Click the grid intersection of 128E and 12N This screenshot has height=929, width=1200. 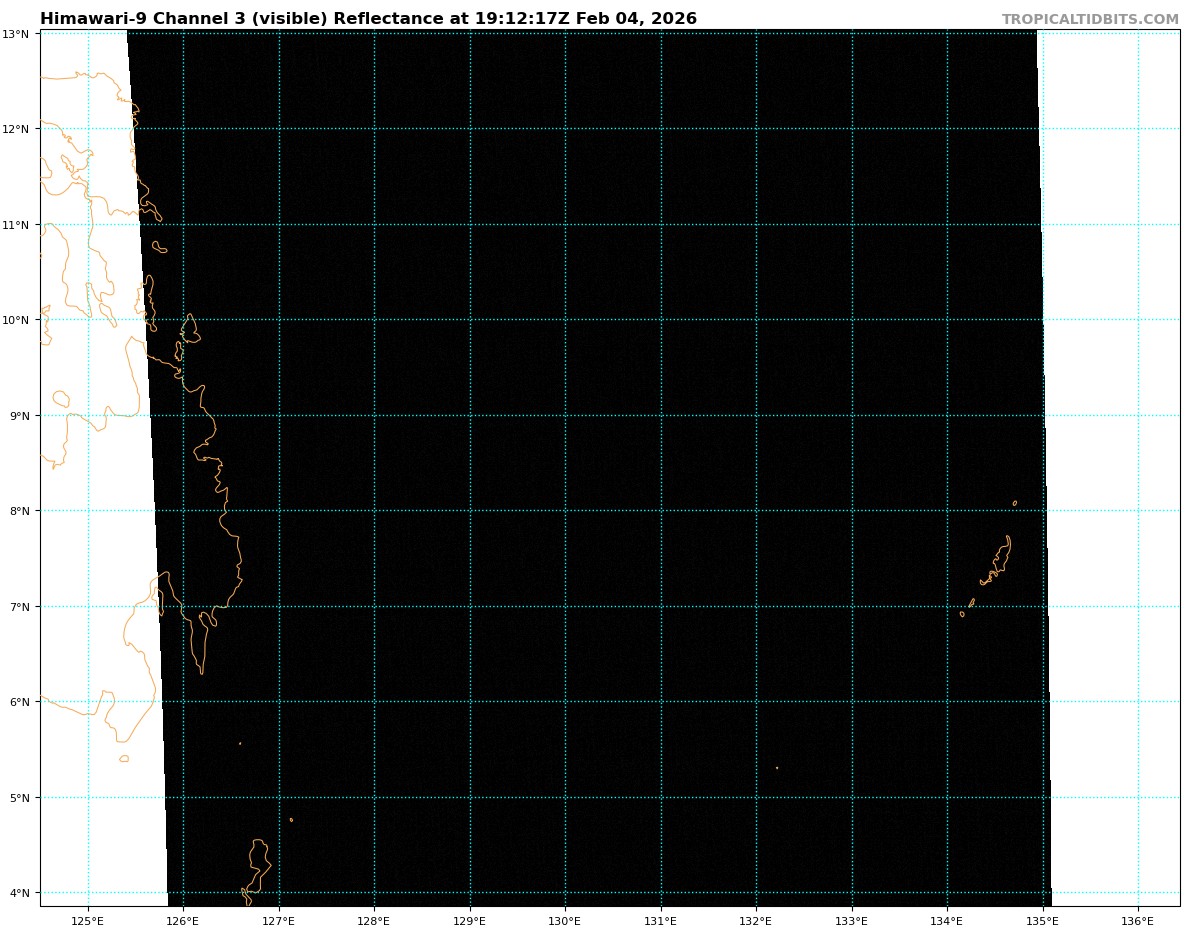(x=374, y=129)
